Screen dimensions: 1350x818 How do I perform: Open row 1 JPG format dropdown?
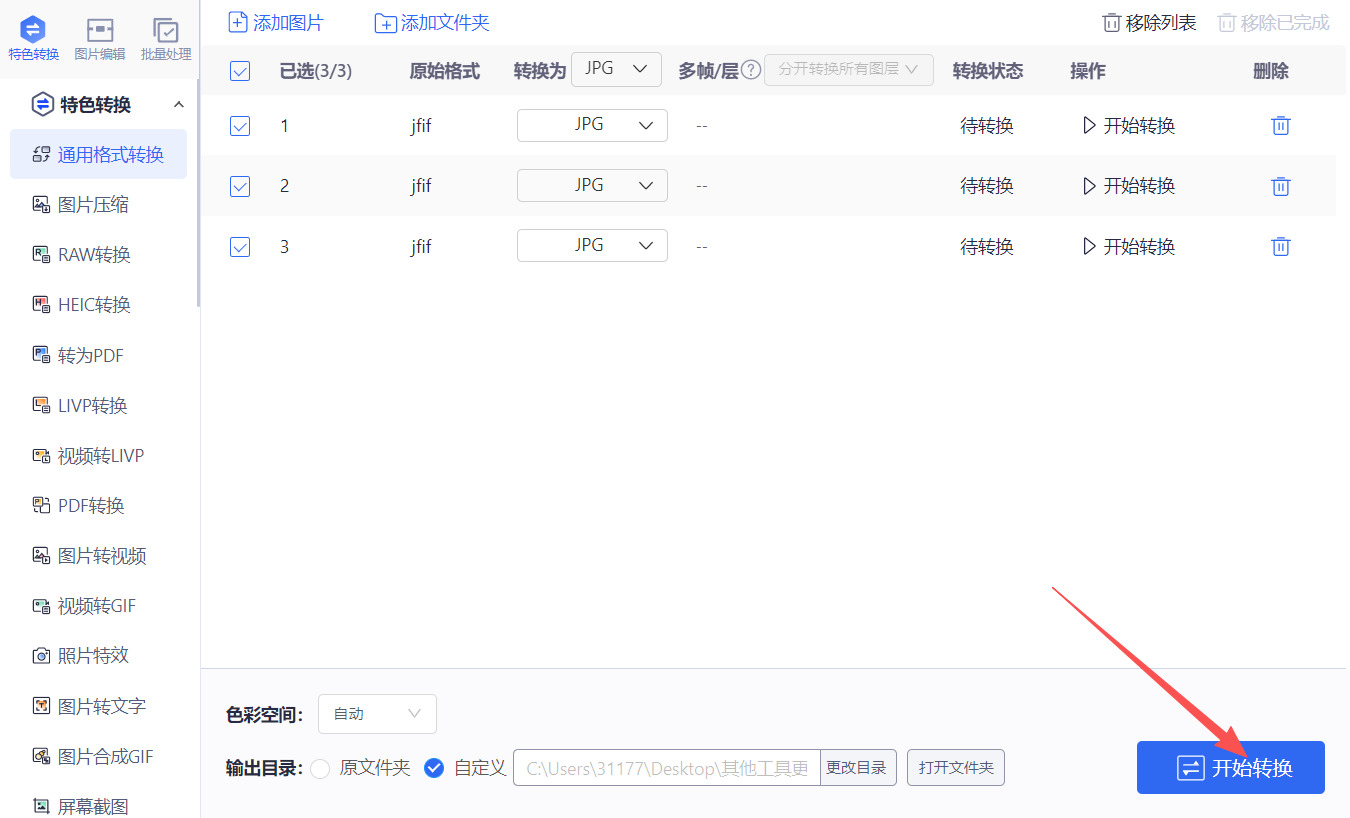(592, 125)
